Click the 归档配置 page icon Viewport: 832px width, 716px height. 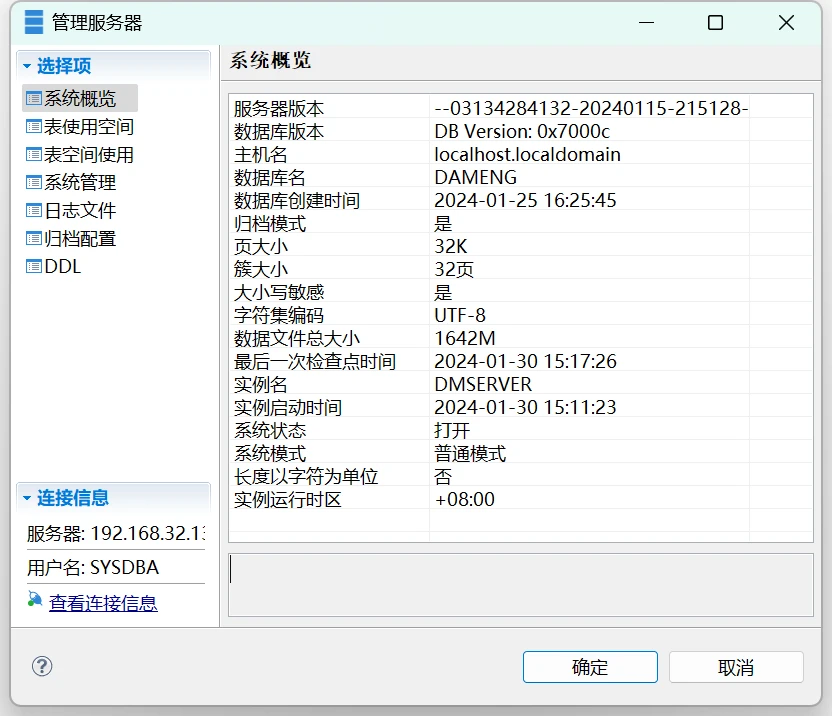(34, 239)
